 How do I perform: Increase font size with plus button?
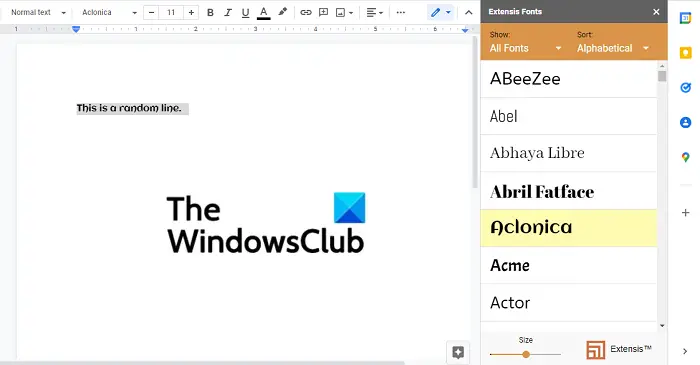[x=191, y=12]
